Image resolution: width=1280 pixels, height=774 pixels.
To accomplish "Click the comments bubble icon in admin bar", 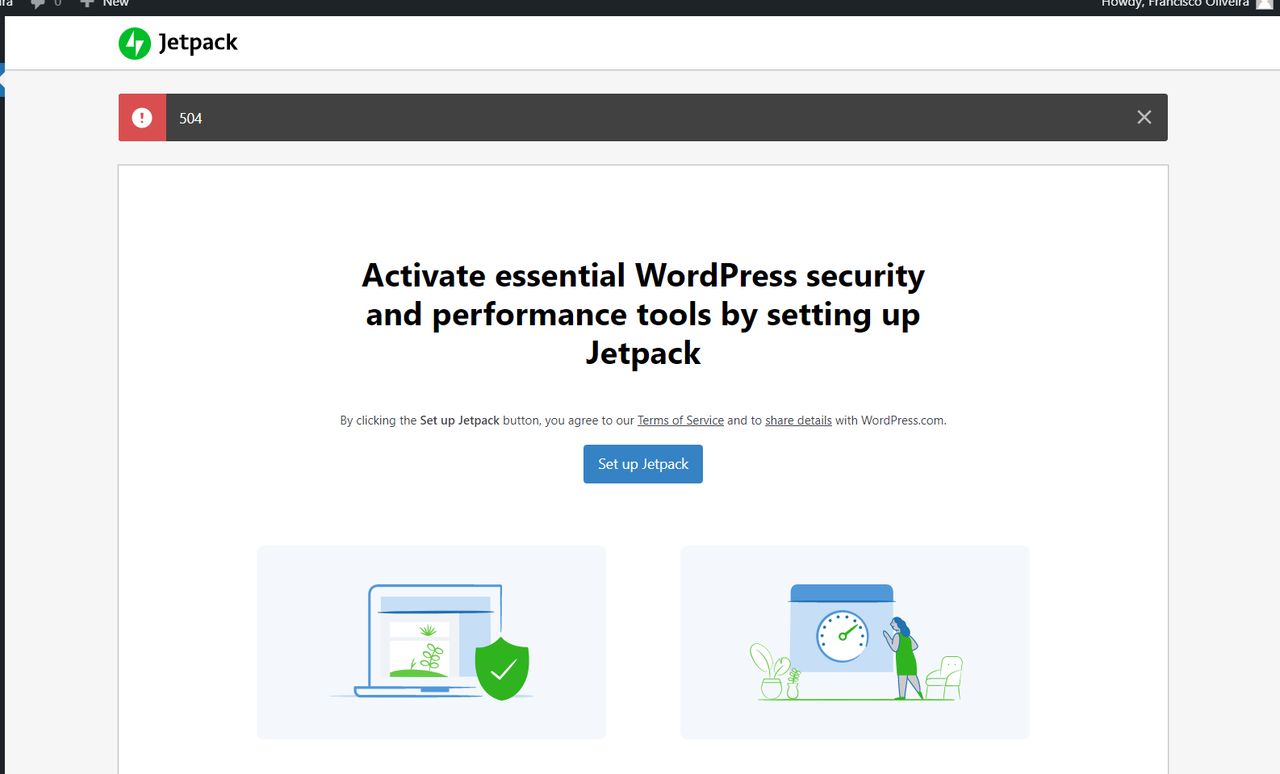I will 38,4.
